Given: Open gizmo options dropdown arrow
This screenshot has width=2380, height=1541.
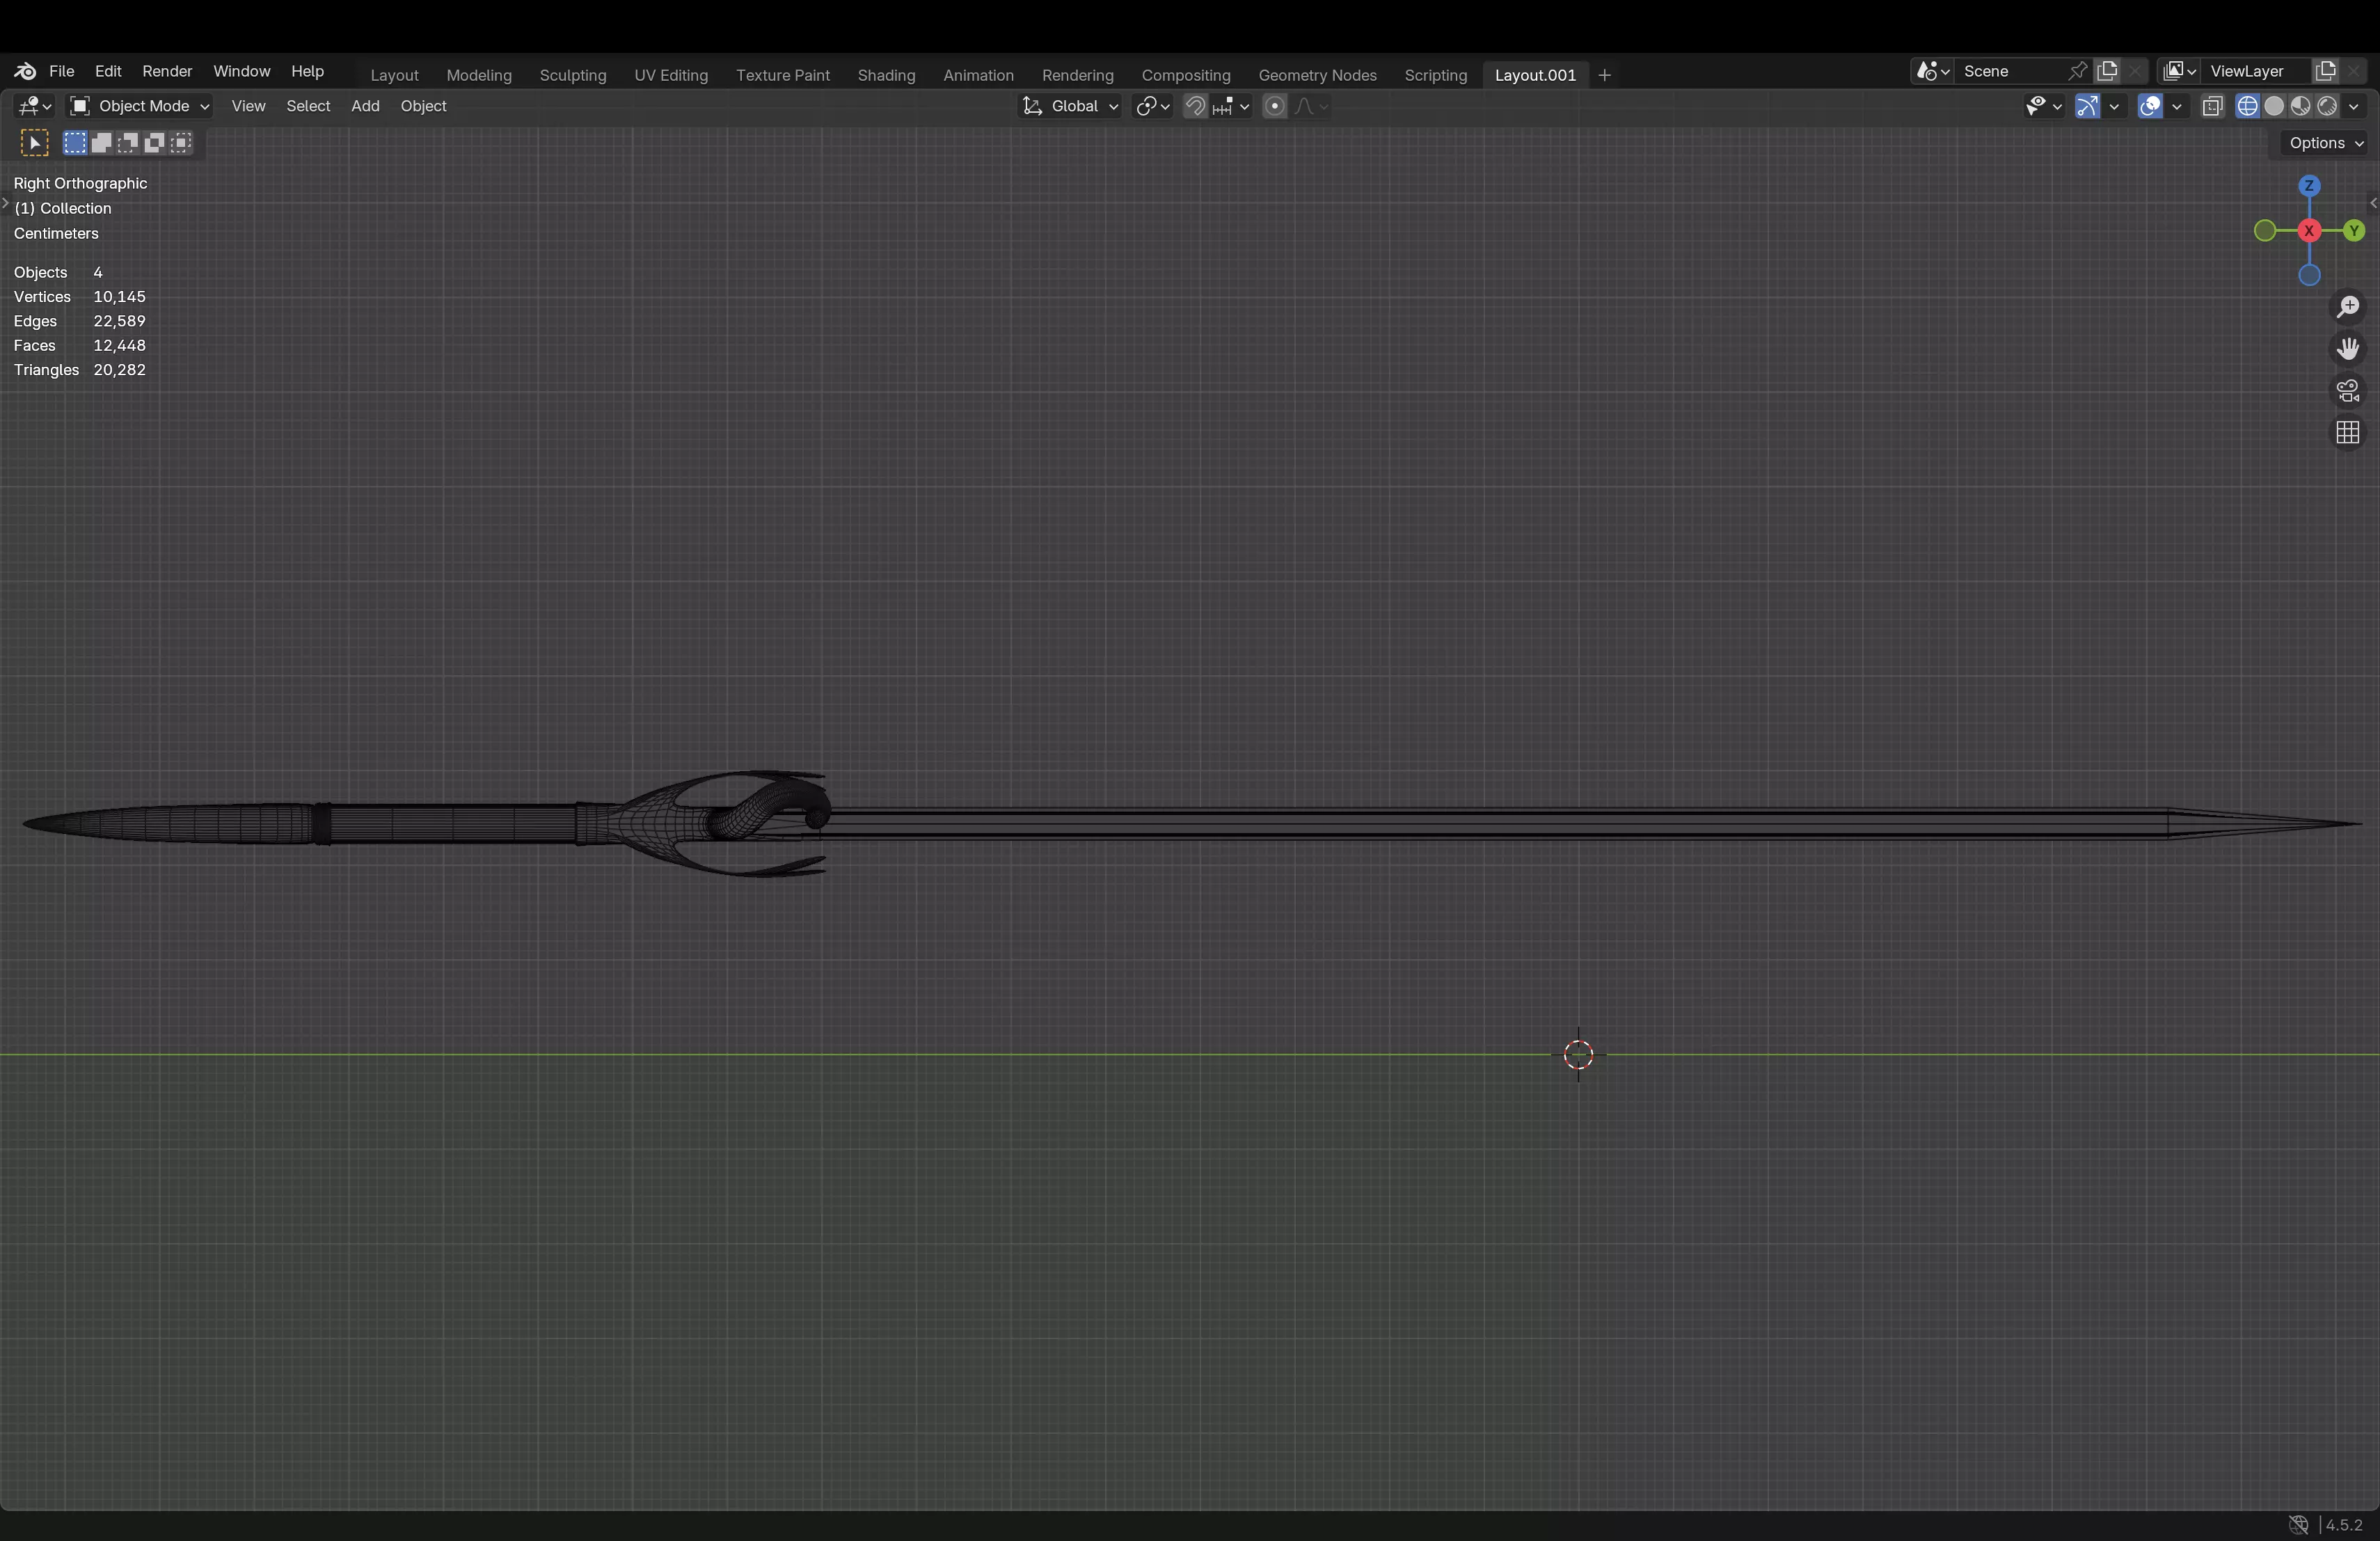Looking at the screenshot, I should coord(2114,106).
